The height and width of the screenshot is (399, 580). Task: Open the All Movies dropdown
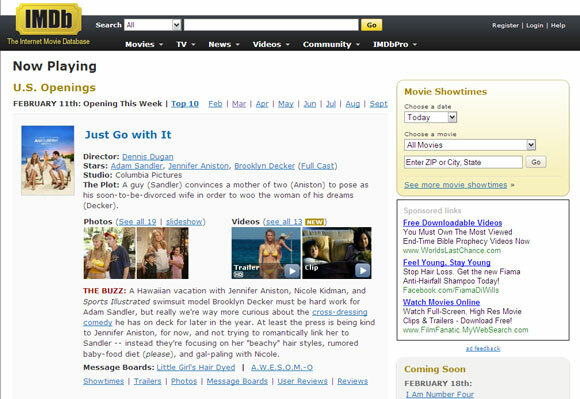click(x=470, y=145)
